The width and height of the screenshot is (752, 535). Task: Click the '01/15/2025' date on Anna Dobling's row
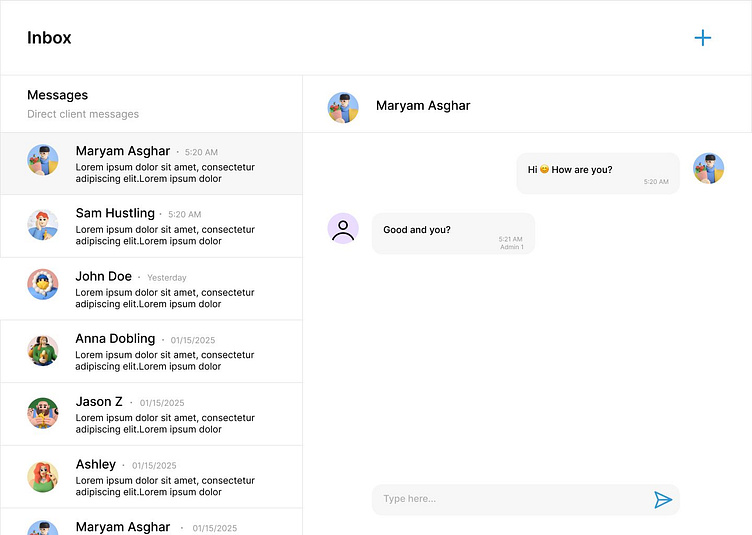point(193,340)
